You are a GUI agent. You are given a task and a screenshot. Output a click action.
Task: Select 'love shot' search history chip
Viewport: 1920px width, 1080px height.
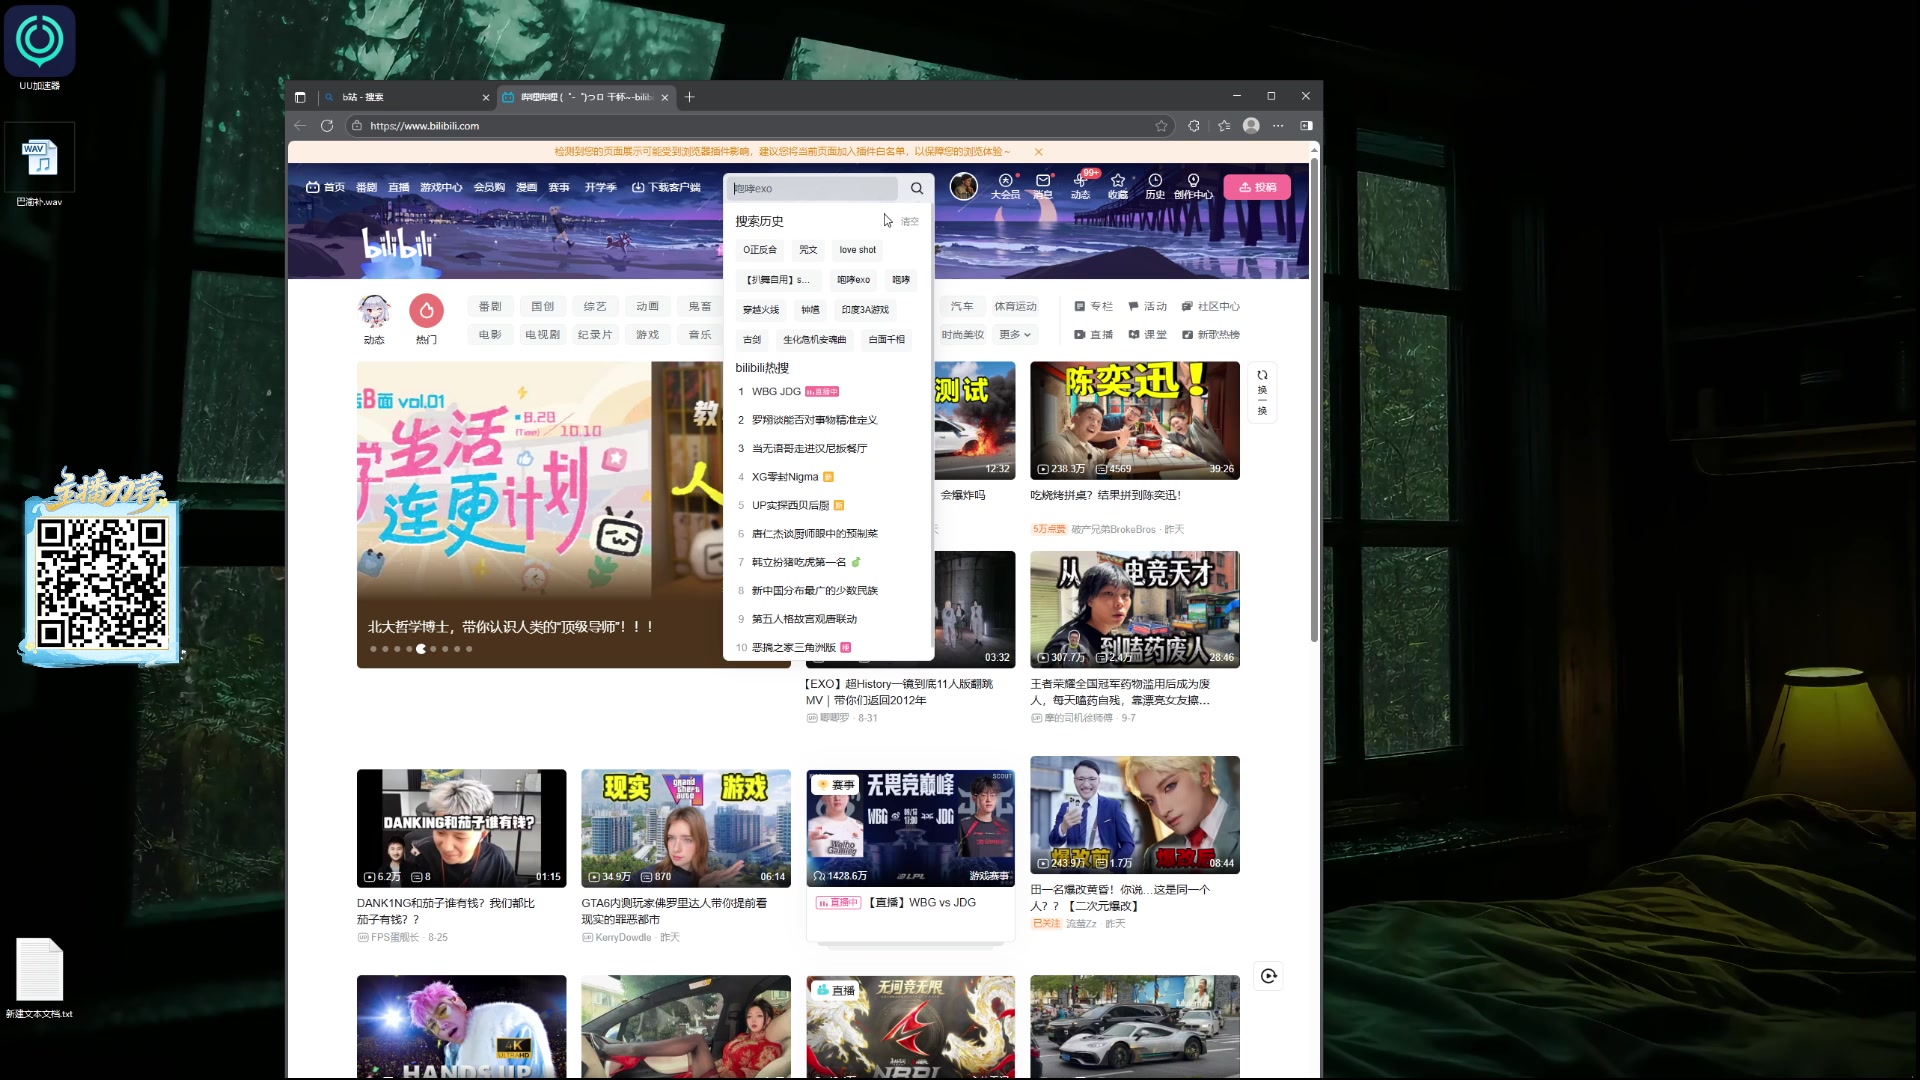[x=857, y=250]
